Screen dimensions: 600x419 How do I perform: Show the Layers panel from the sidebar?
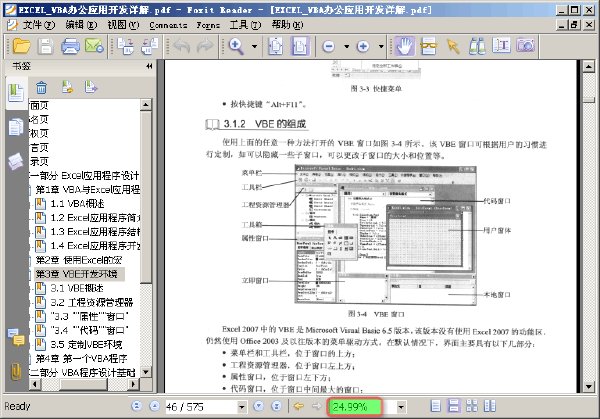click(x=15, y=161)
